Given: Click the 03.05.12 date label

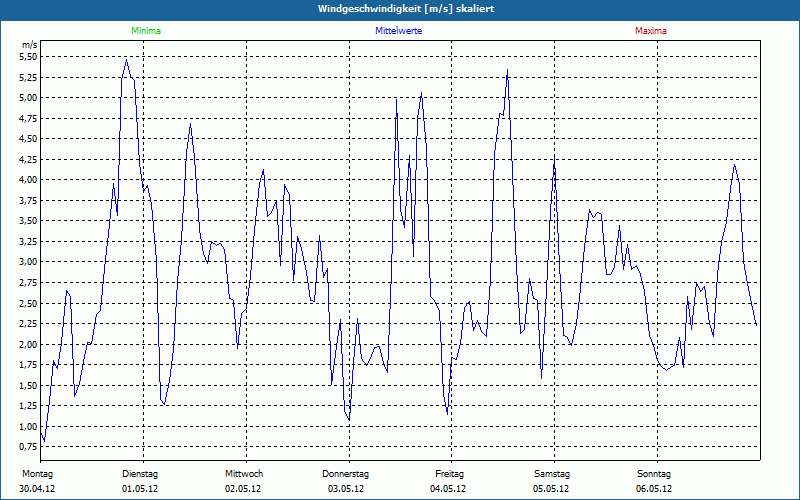Looking at the screenshot, I should click(x=346, y=489).
